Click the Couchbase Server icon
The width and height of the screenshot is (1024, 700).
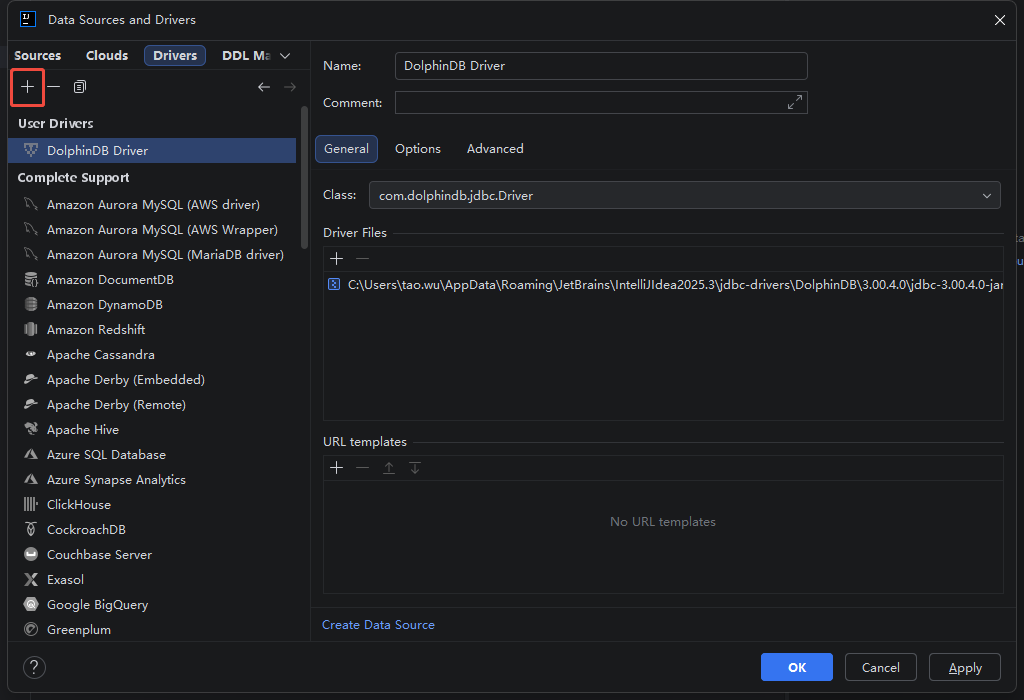point(31,554)
